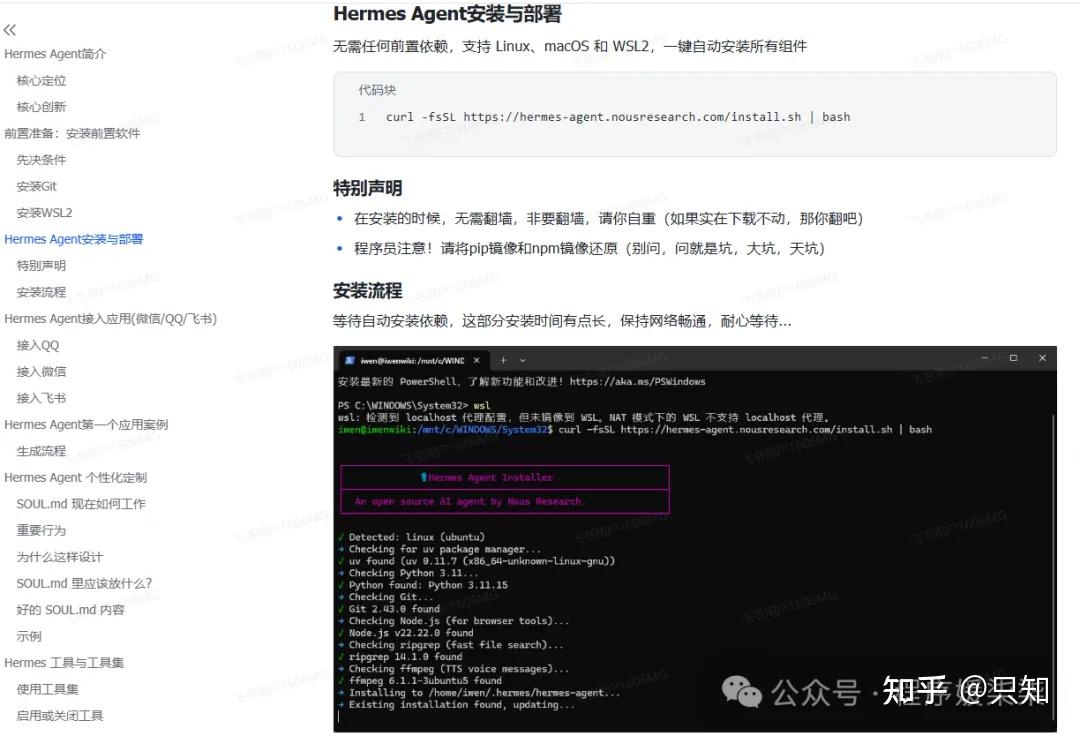This screenshot has height=736, width=1080.
Task: Open Hermes Agent第一个应用案例 outline entry
Action: 86,425
